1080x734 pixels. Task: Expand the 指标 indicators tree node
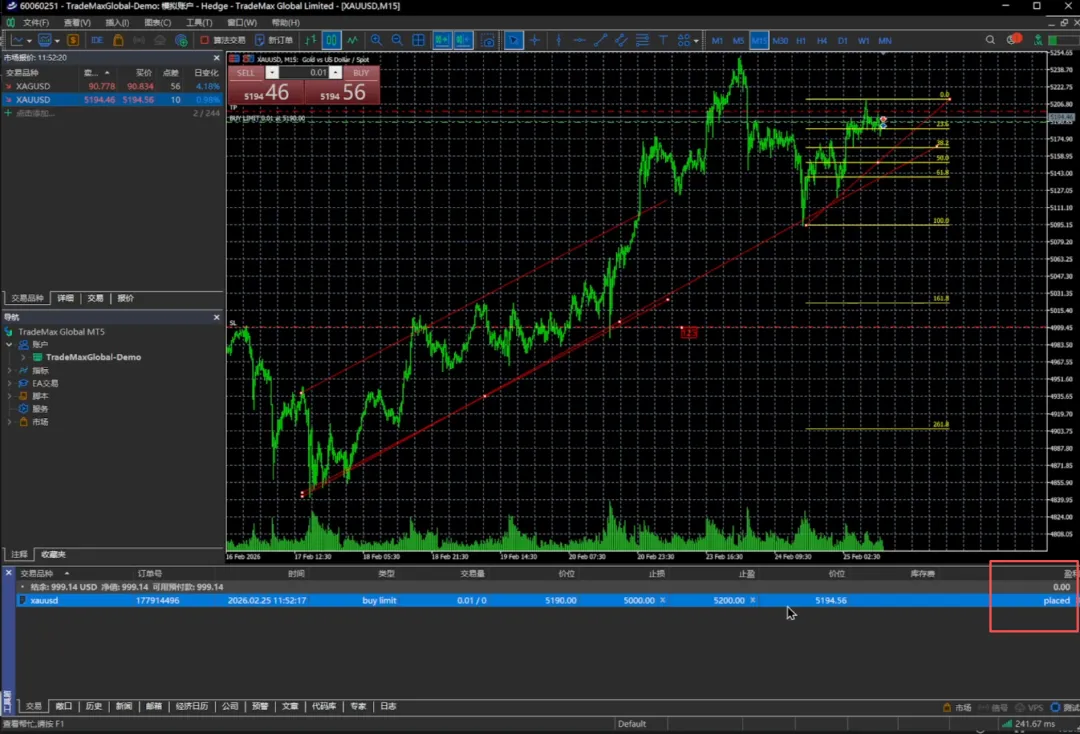click(x=10, y=370)
